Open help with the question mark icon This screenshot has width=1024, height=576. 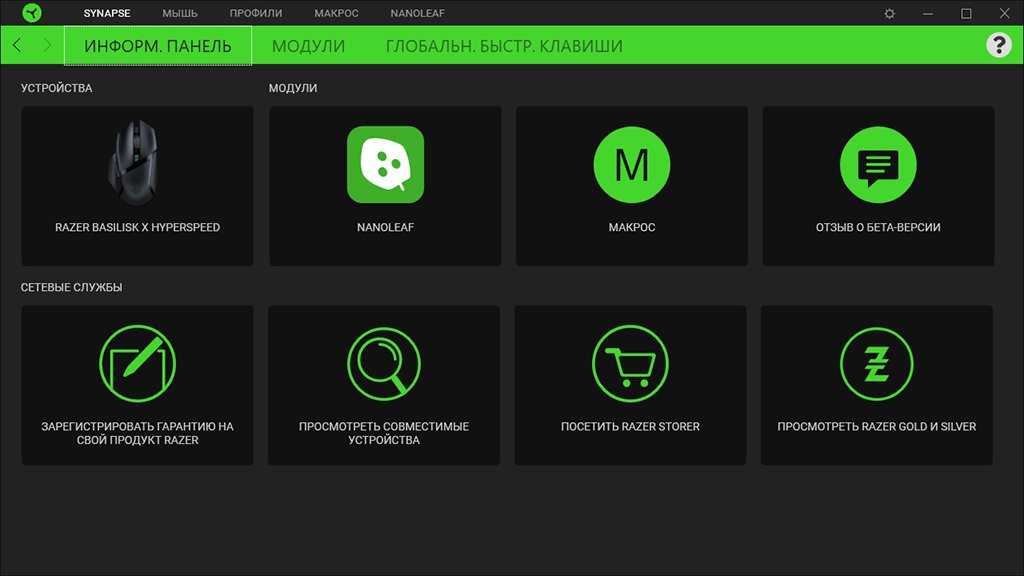998,45
